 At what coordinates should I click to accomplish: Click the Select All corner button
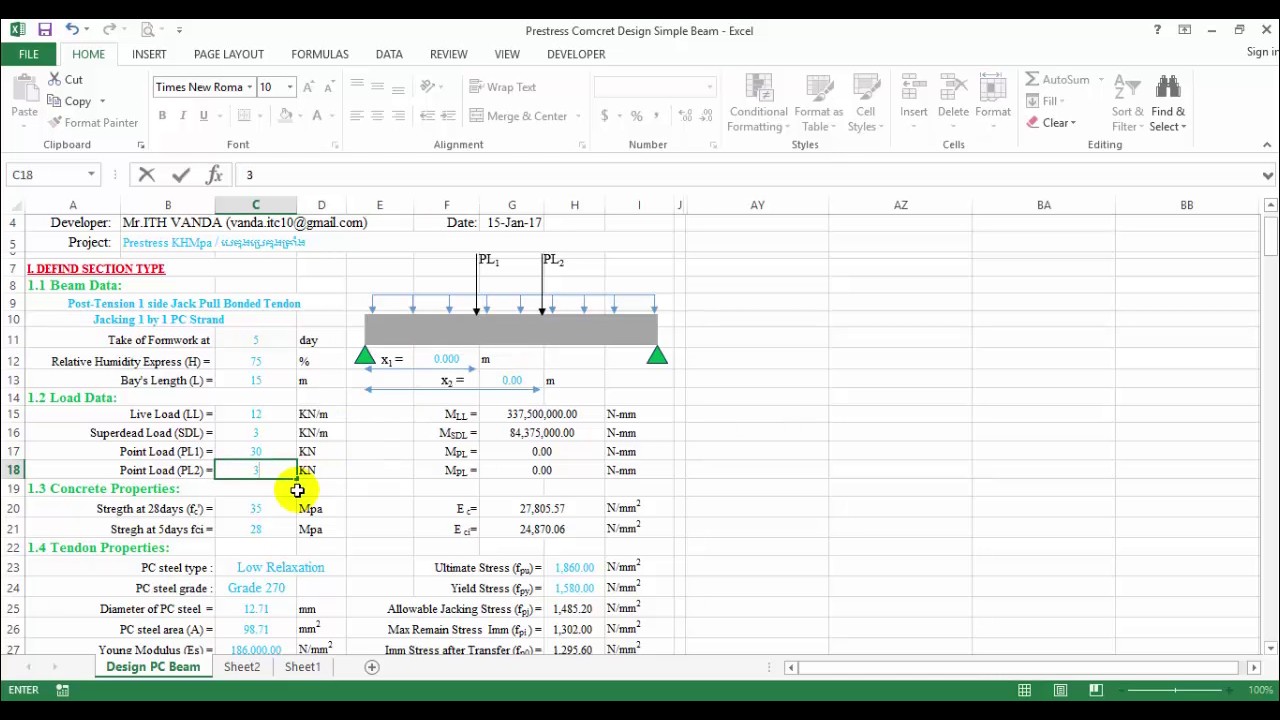[12, 205]
